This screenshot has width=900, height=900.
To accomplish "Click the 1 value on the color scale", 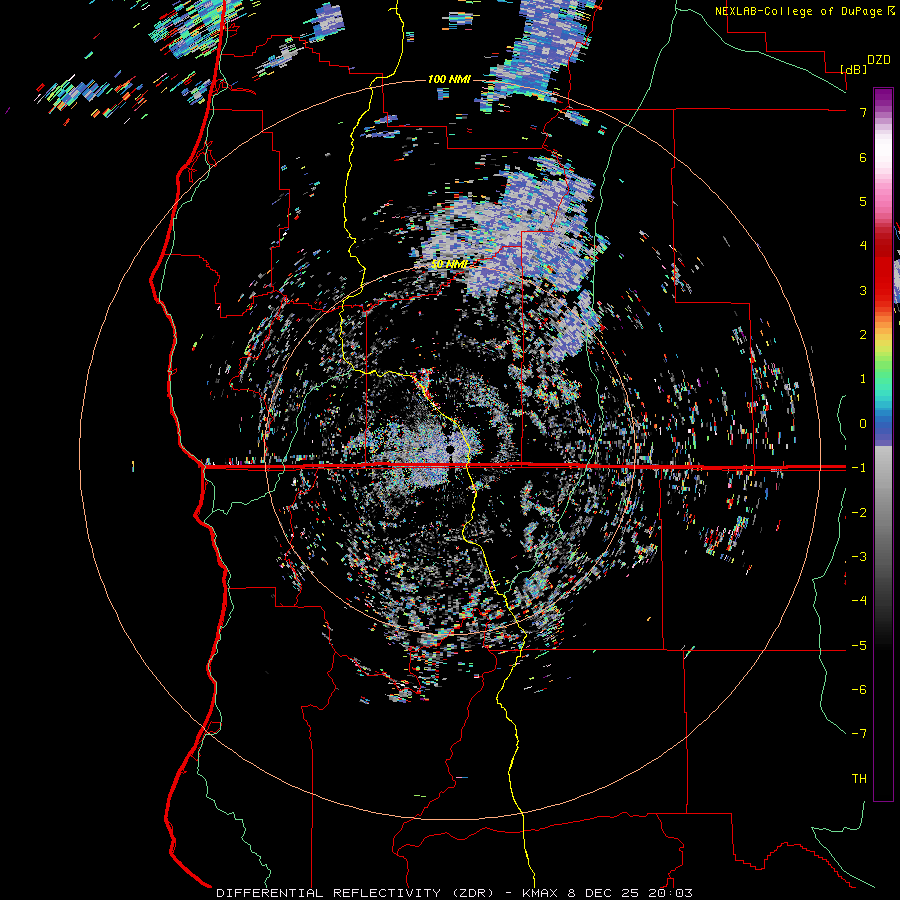I will pos(863,379).
